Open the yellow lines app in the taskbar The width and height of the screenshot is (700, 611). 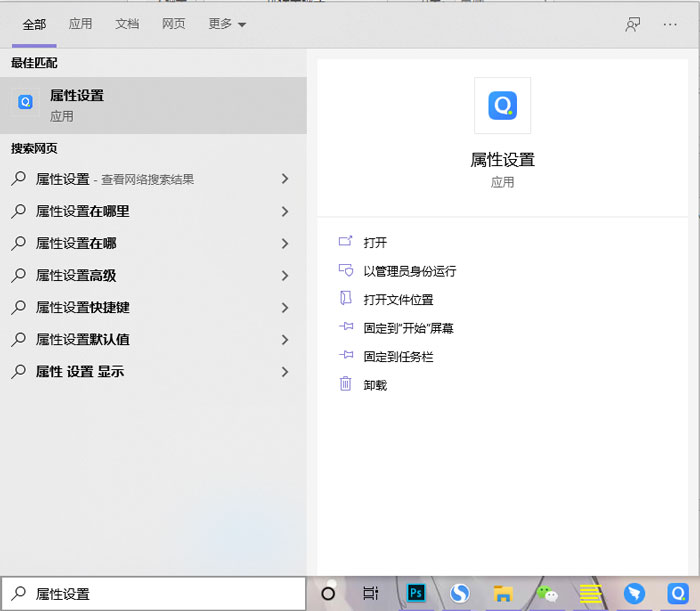click(x=590, y=593)
